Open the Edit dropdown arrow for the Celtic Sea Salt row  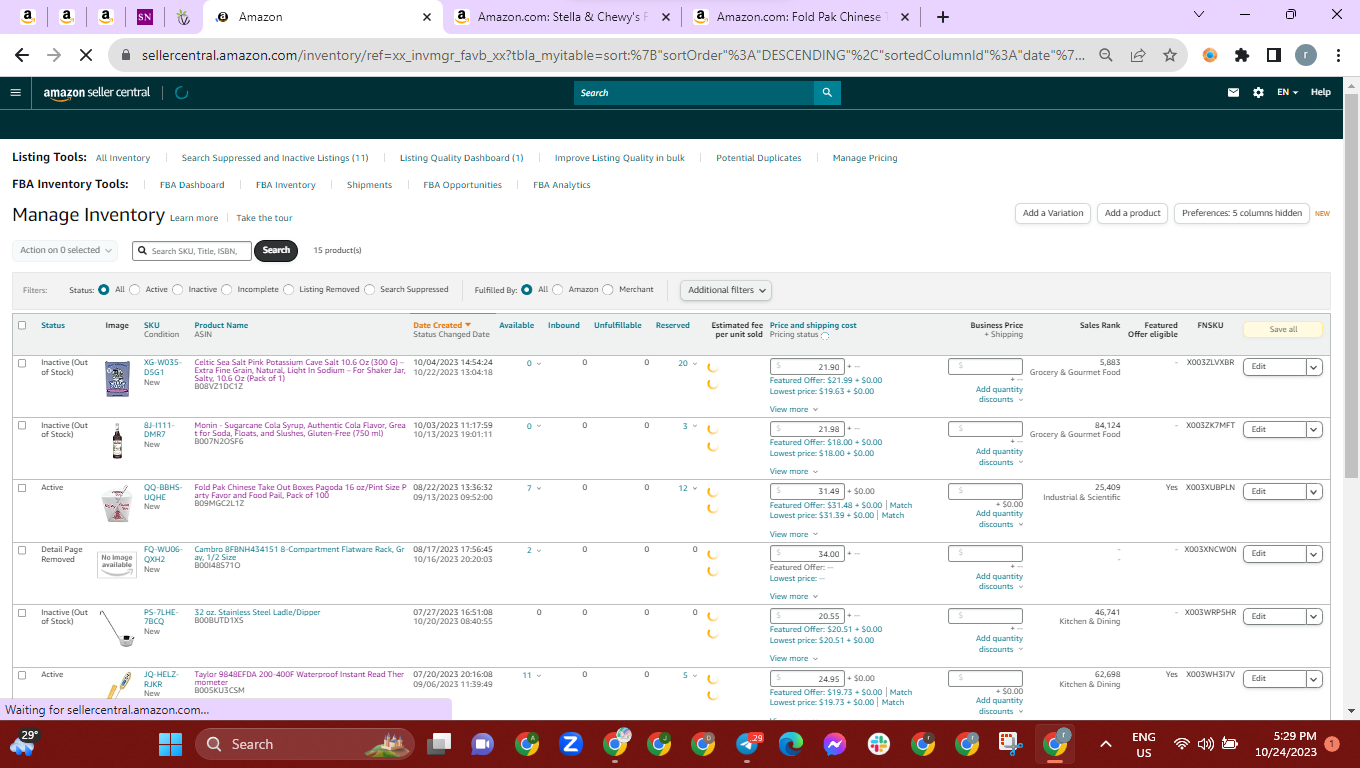[1314, 367]
